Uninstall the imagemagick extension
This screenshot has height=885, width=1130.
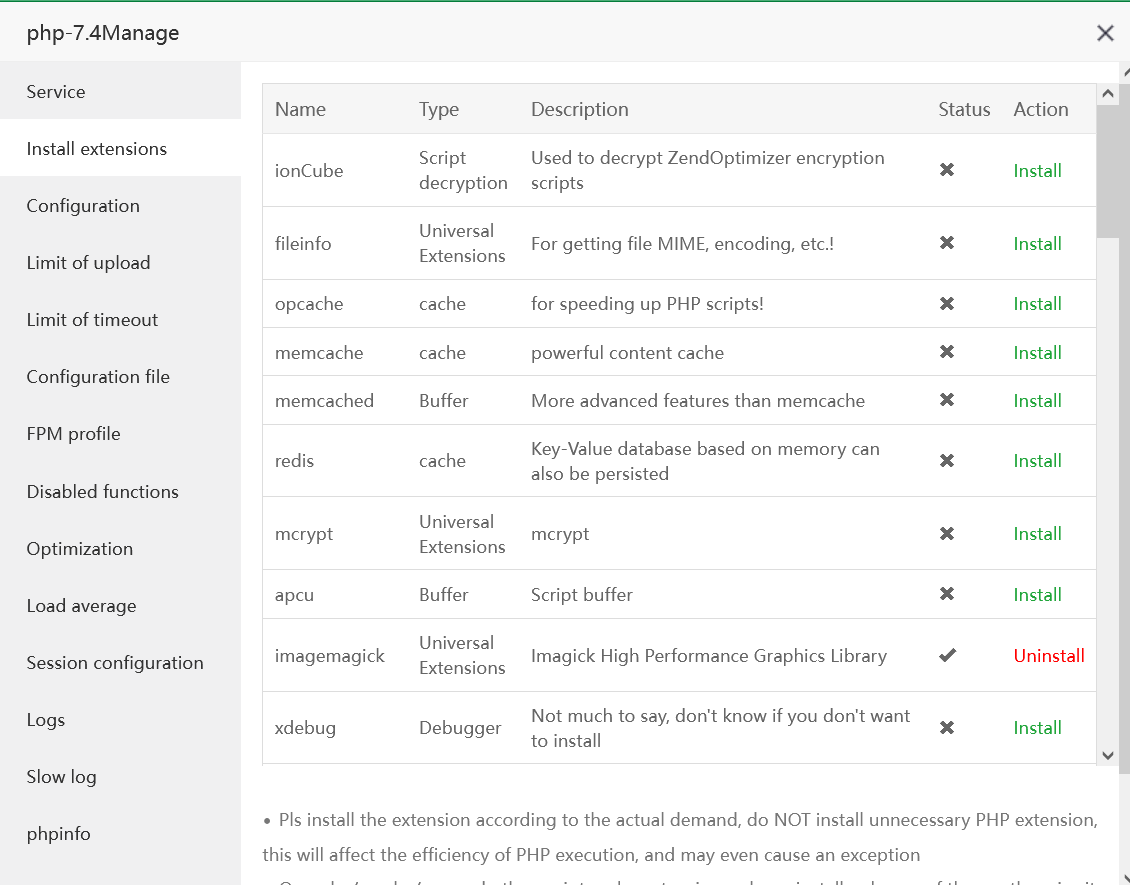point(1049,656)
